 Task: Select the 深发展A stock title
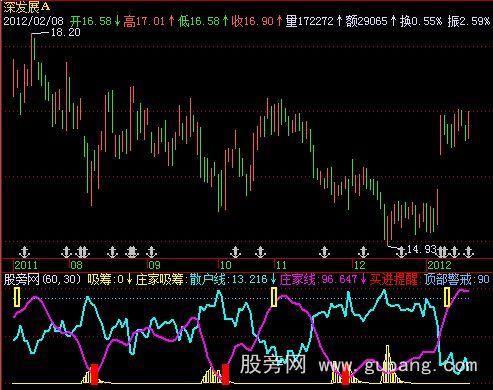(27, 6)
